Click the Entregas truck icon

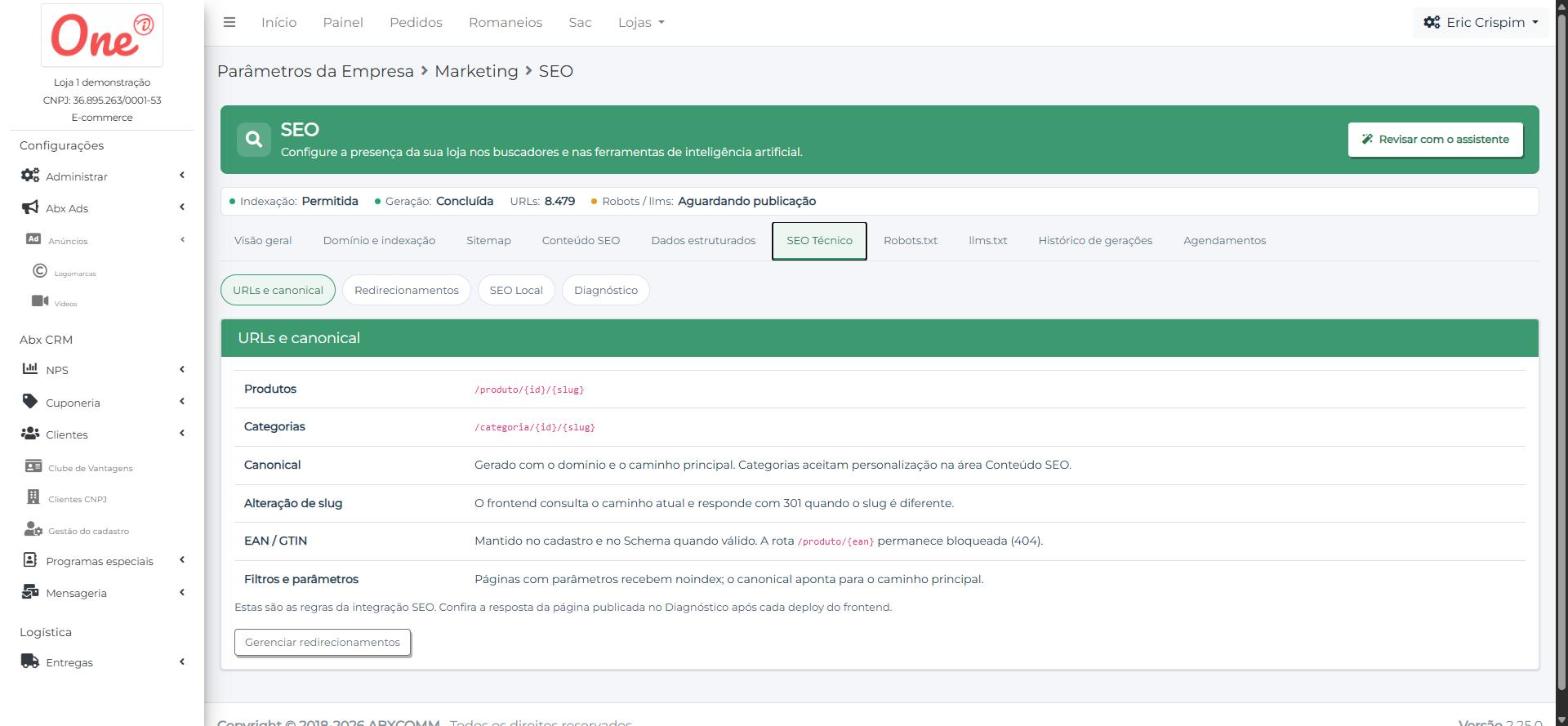30,661
